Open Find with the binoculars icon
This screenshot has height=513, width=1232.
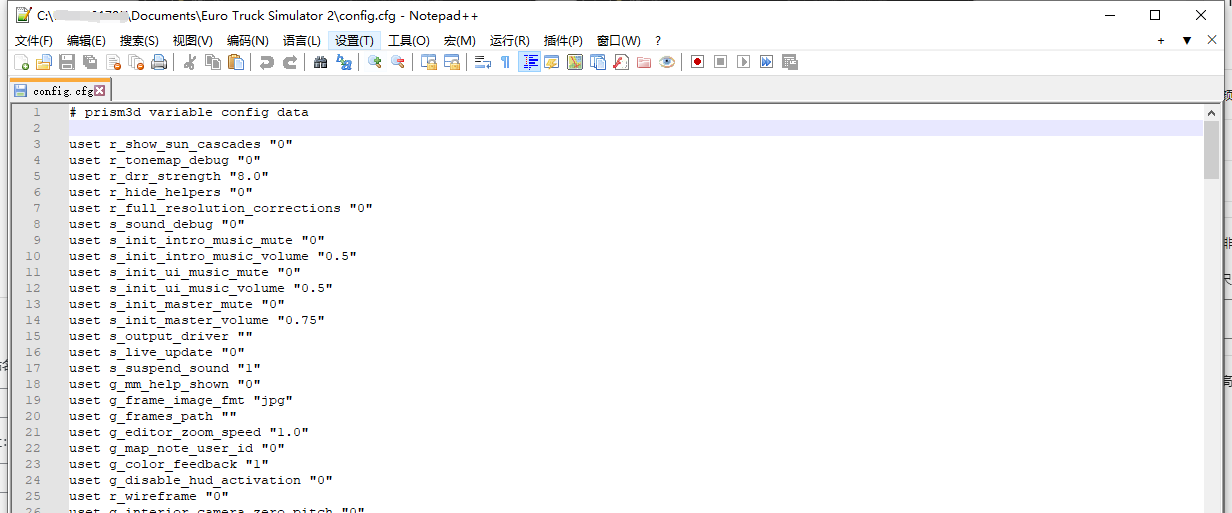pyautogui.click(x=320, y=62)
